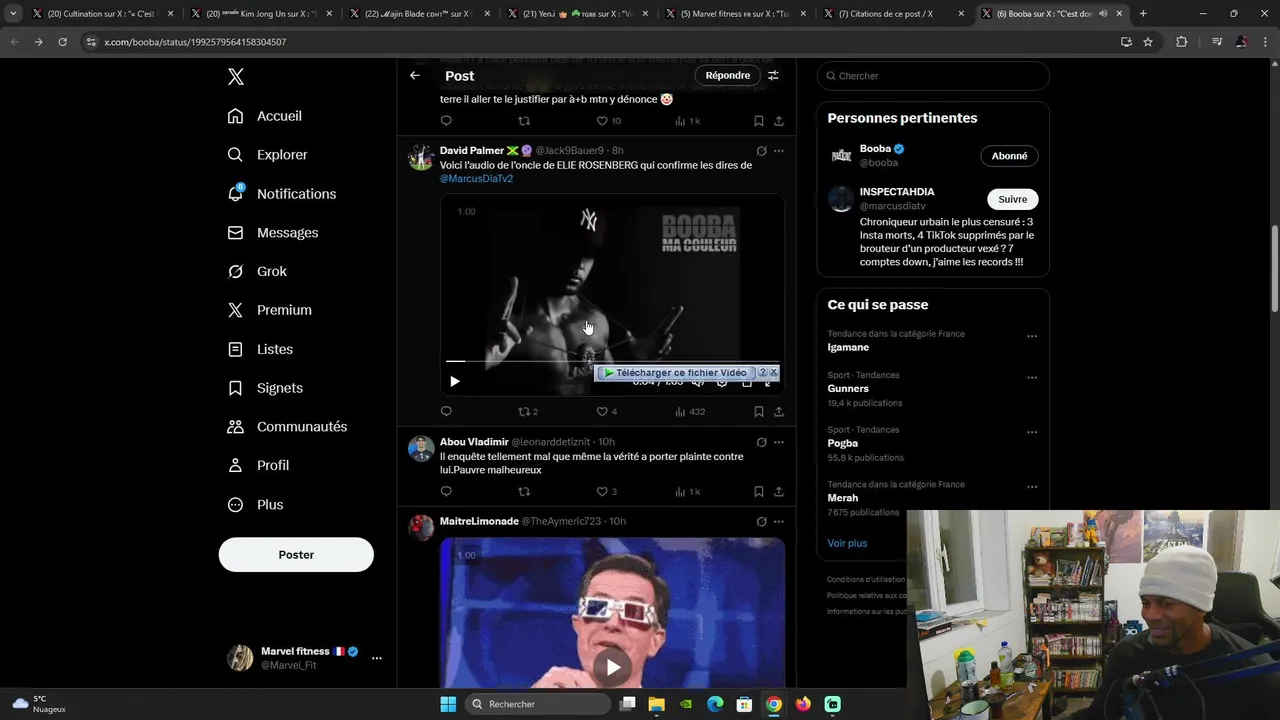Repost David Palmer's post
Image resolution: width=1280 pixels, height=720 pixels.
tap(524, 411)
